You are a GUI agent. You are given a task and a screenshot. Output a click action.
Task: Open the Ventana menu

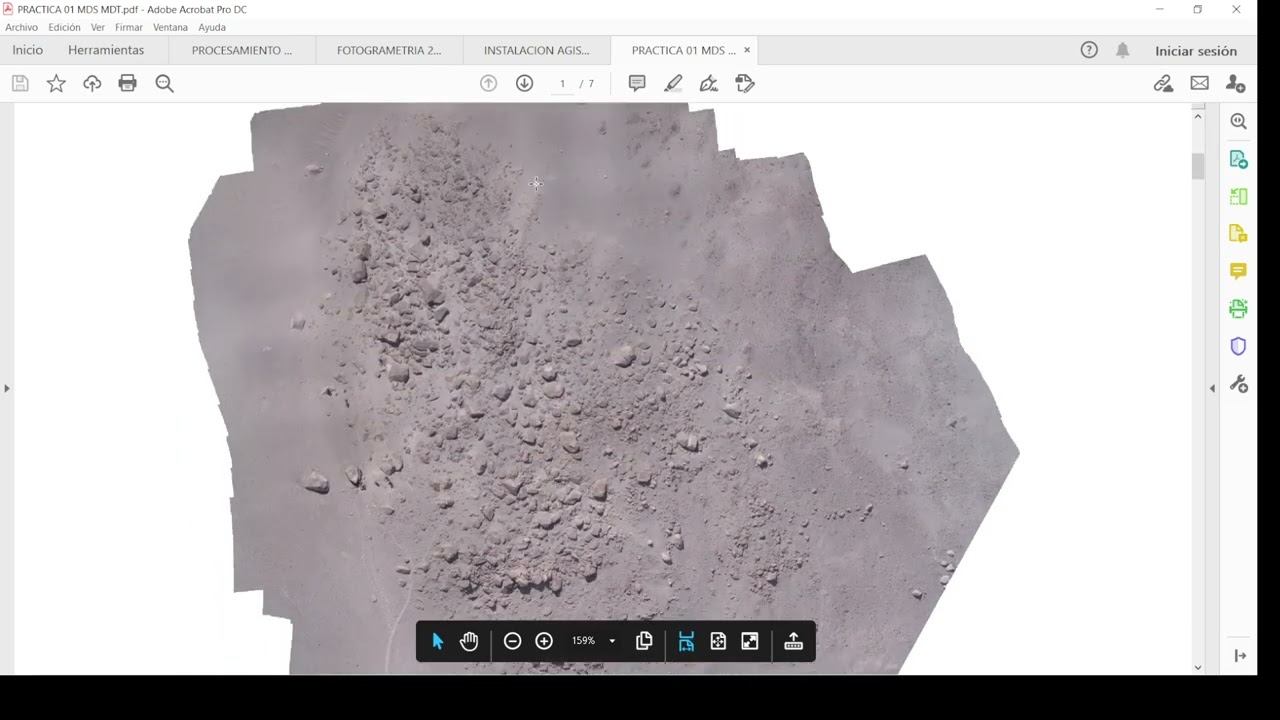coord(170,27)
